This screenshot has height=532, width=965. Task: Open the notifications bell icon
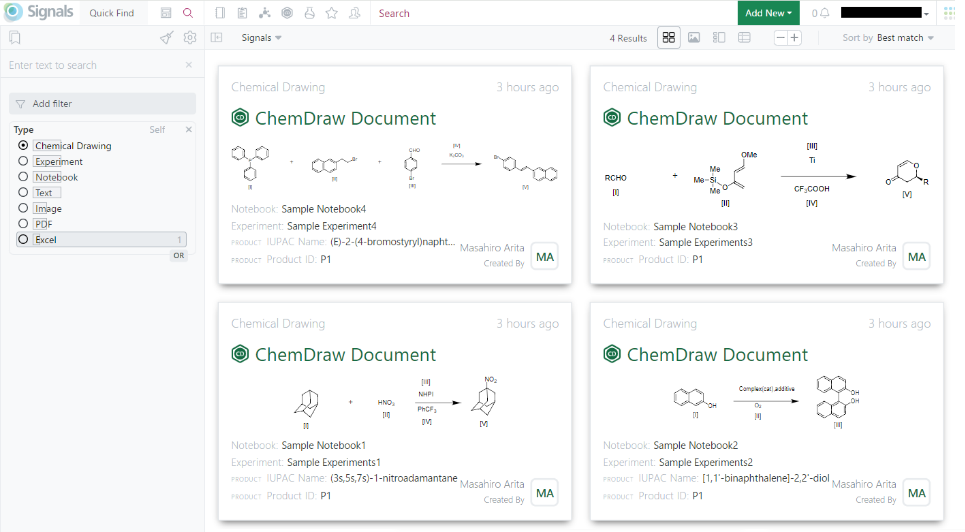pyautogui.click(x=824, y=13)
